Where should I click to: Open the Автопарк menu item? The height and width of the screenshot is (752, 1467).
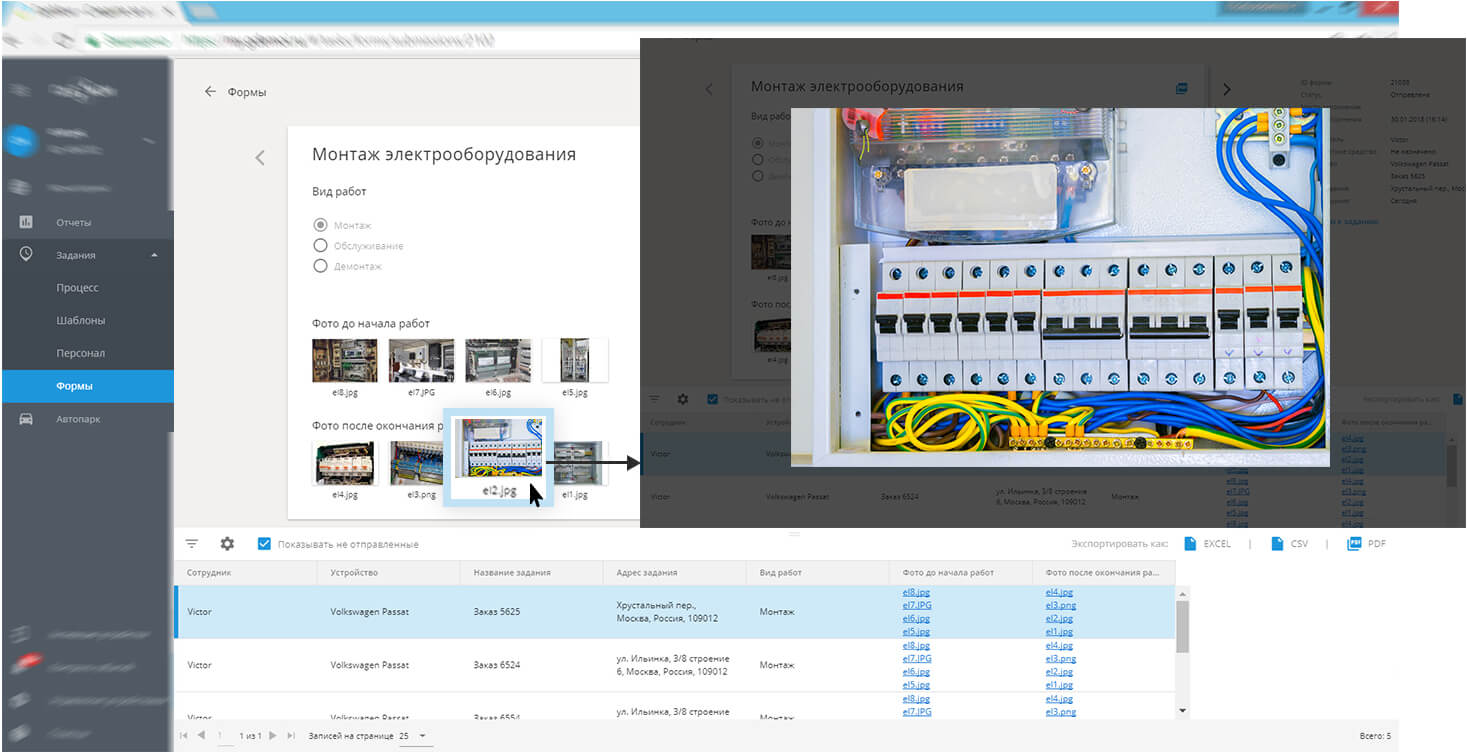click(x=78, y=419)
